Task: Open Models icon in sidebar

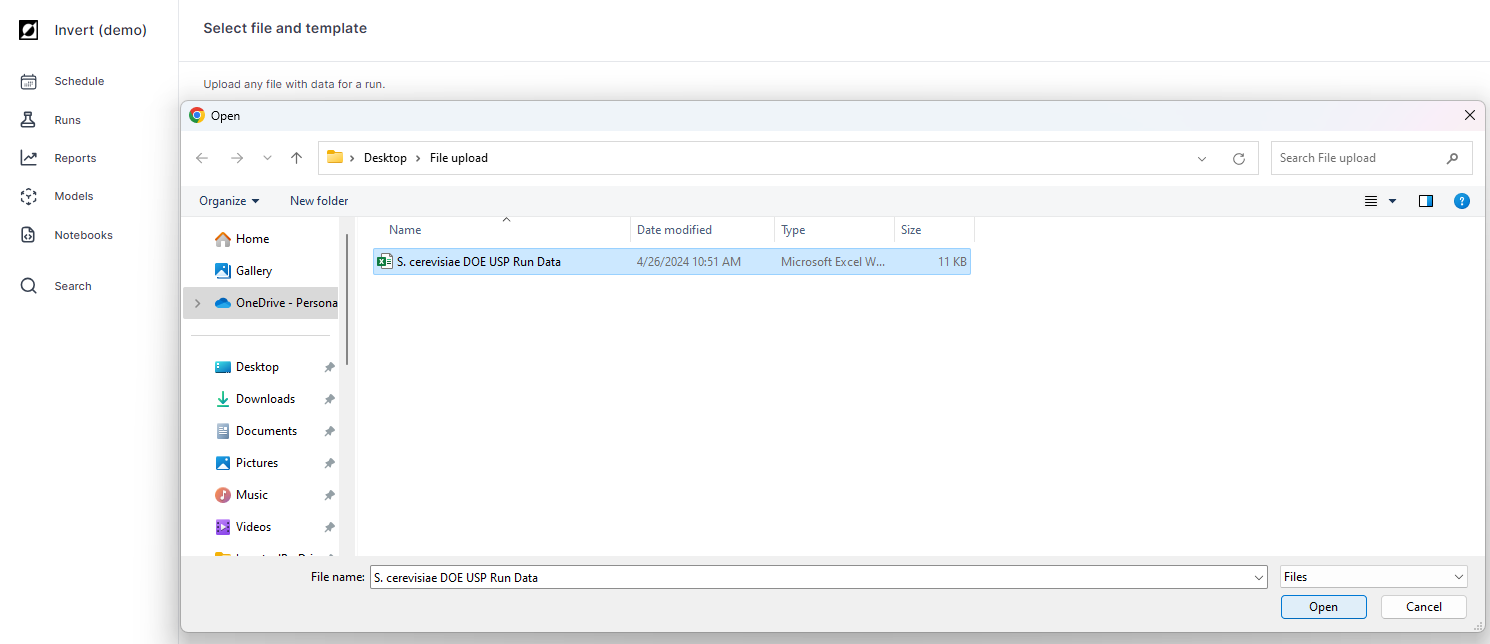Action: (x=29, y=197)
